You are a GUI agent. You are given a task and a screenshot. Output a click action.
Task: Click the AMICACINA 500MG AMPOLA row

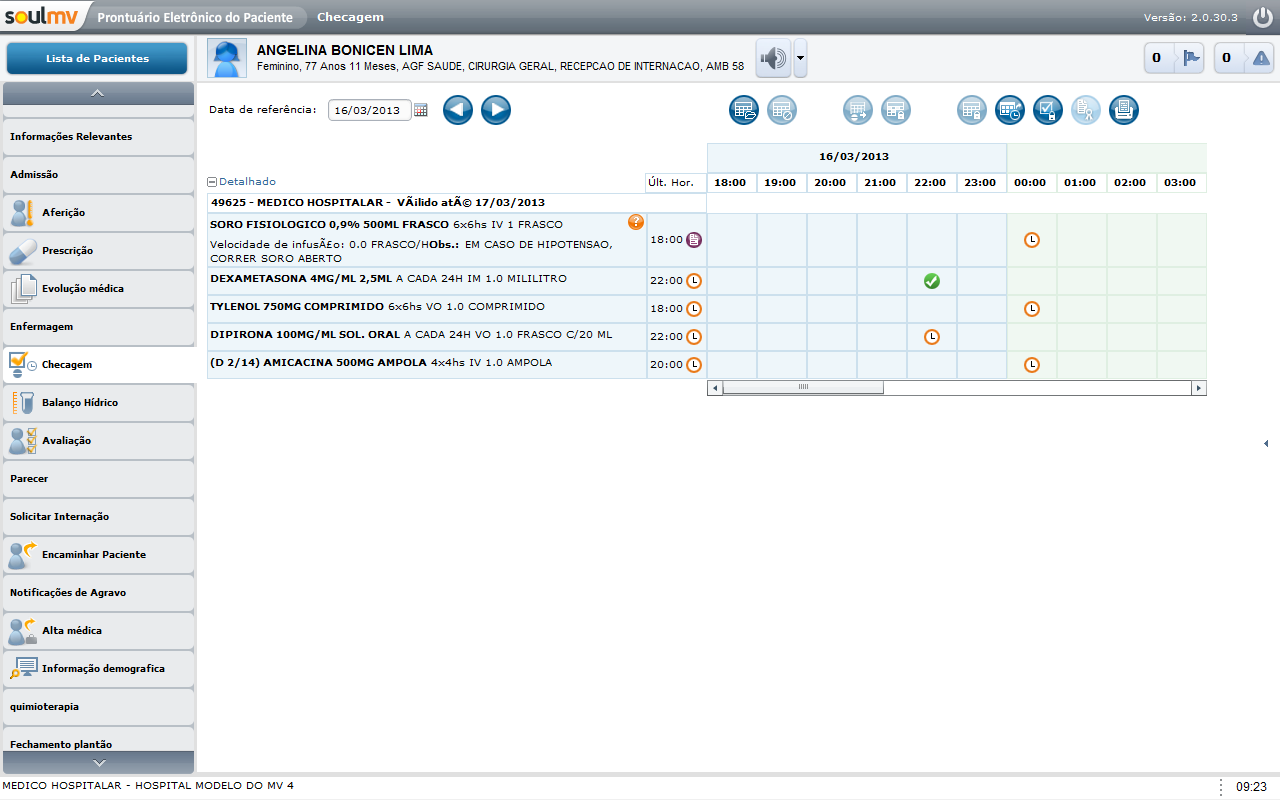pos(427,365)
